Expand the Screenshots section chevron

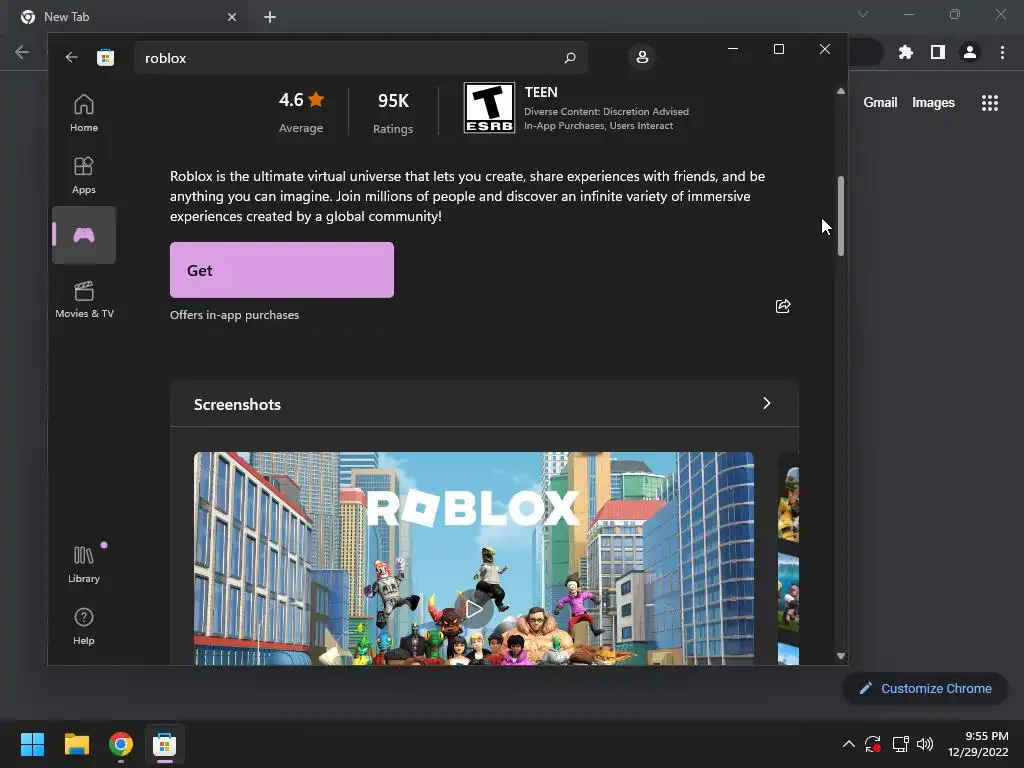[x=767, y=404]
